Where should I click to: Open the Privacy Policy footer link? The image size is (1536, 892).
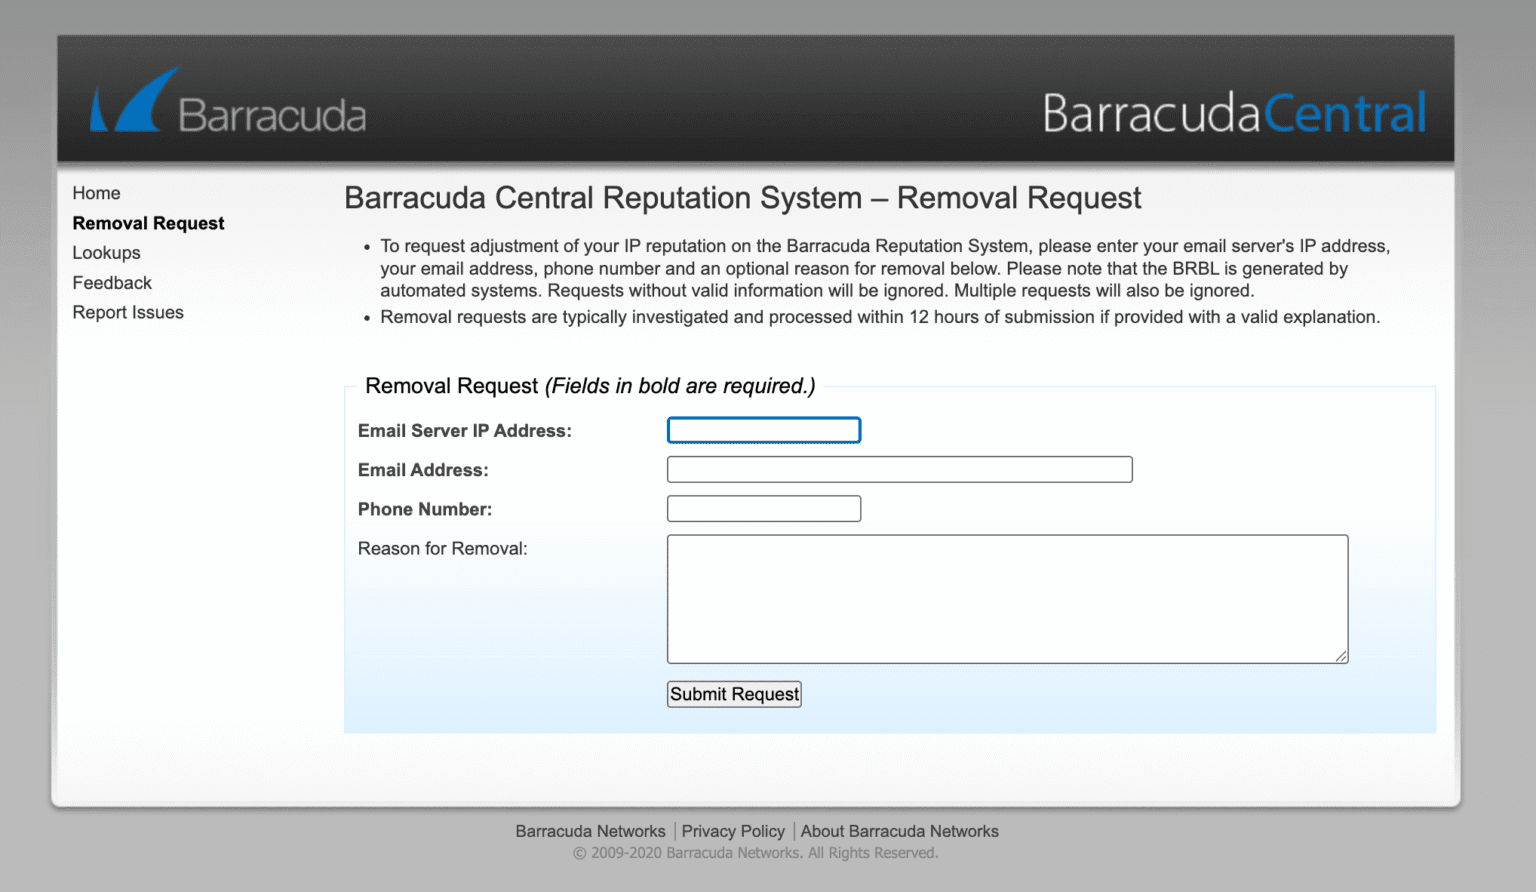(733, 831)
